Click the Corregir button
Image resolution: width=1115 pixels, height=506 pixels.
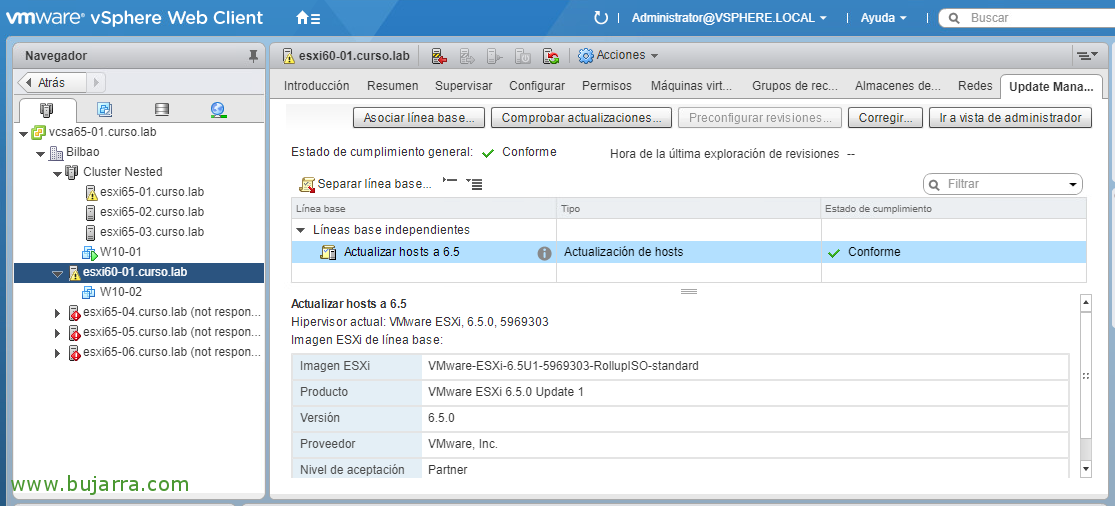[885, 118]
